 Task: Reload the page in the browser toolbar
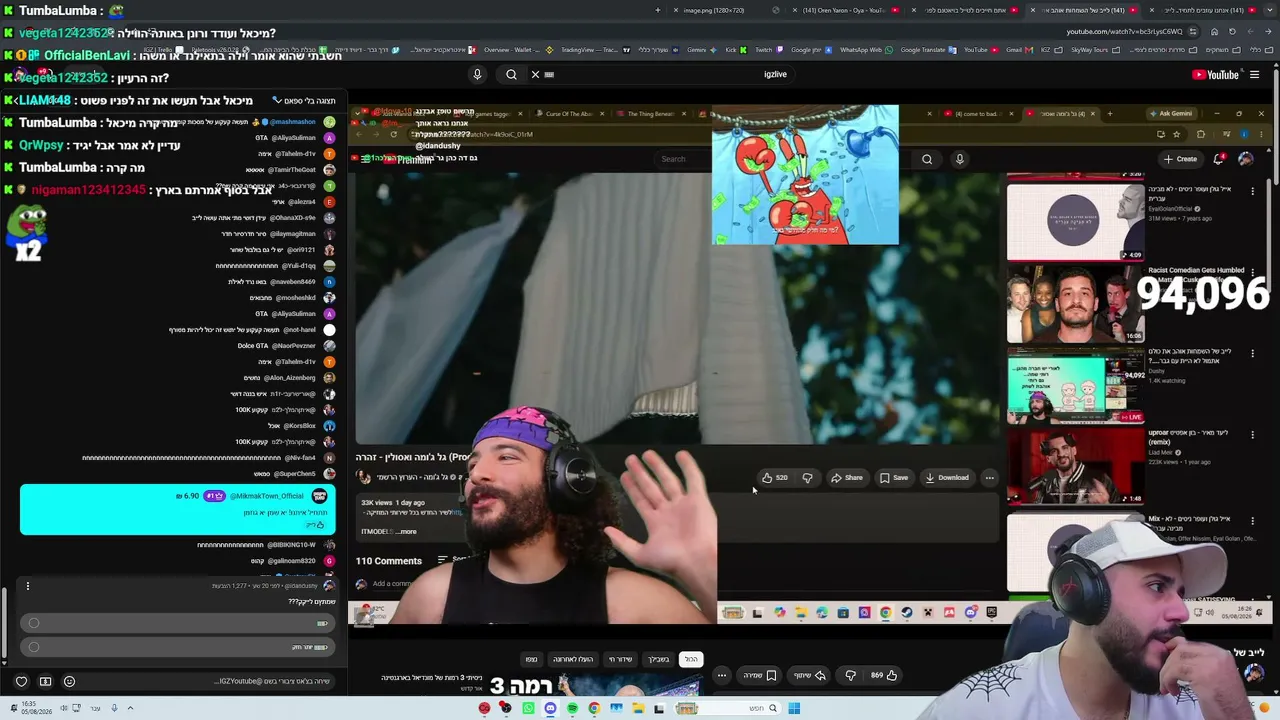tap(1232, 31)
